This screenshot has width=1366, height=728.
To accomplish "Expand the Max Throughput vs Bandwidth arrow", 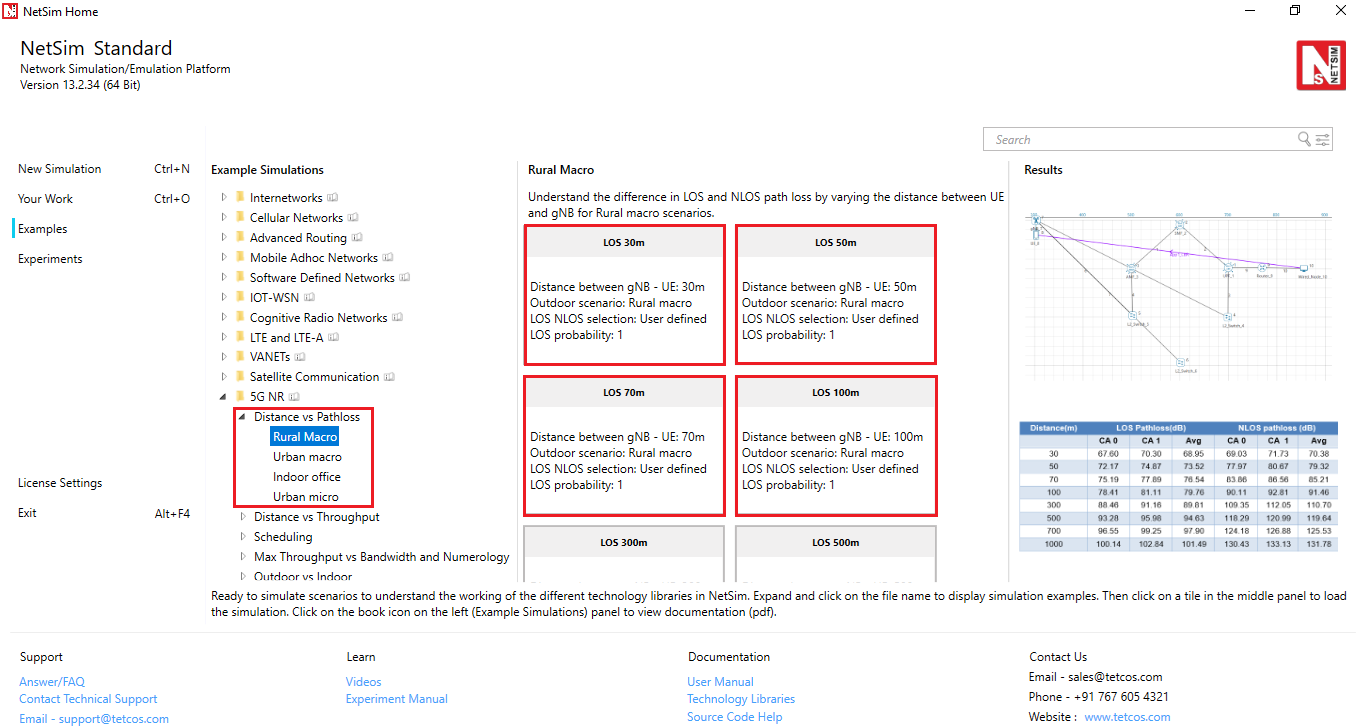I will click(x=243, y=557).
